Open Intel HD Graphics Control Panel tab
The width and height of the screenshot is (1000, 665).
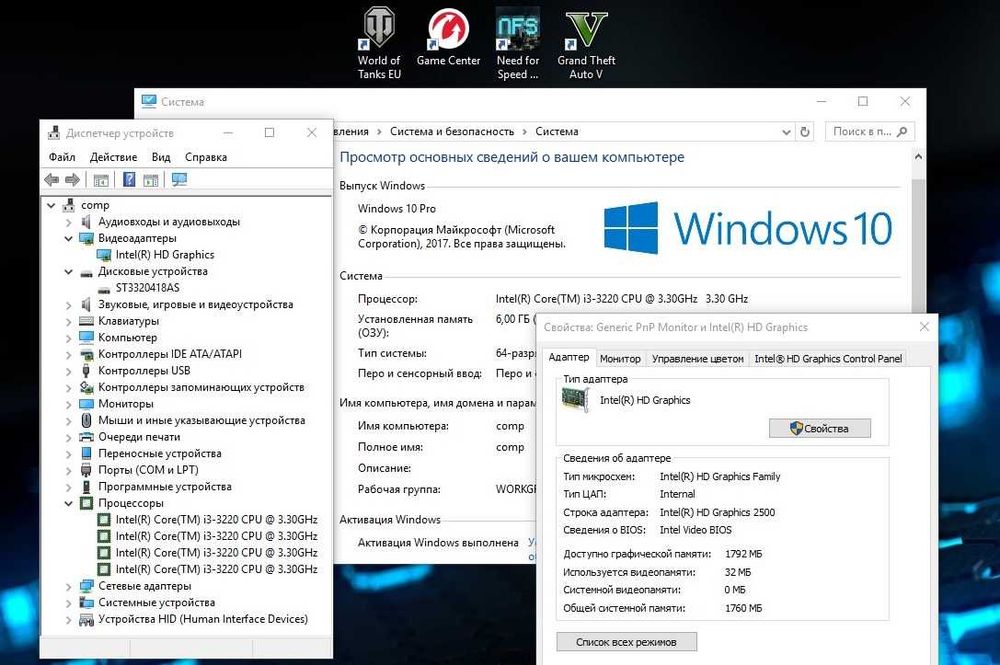point(828,359)
